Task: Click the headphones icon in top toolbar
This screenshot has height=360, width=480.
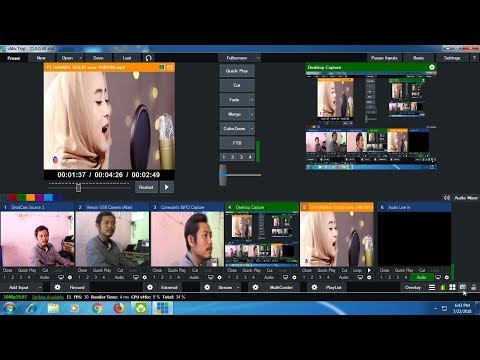Action: coord(149,58)
